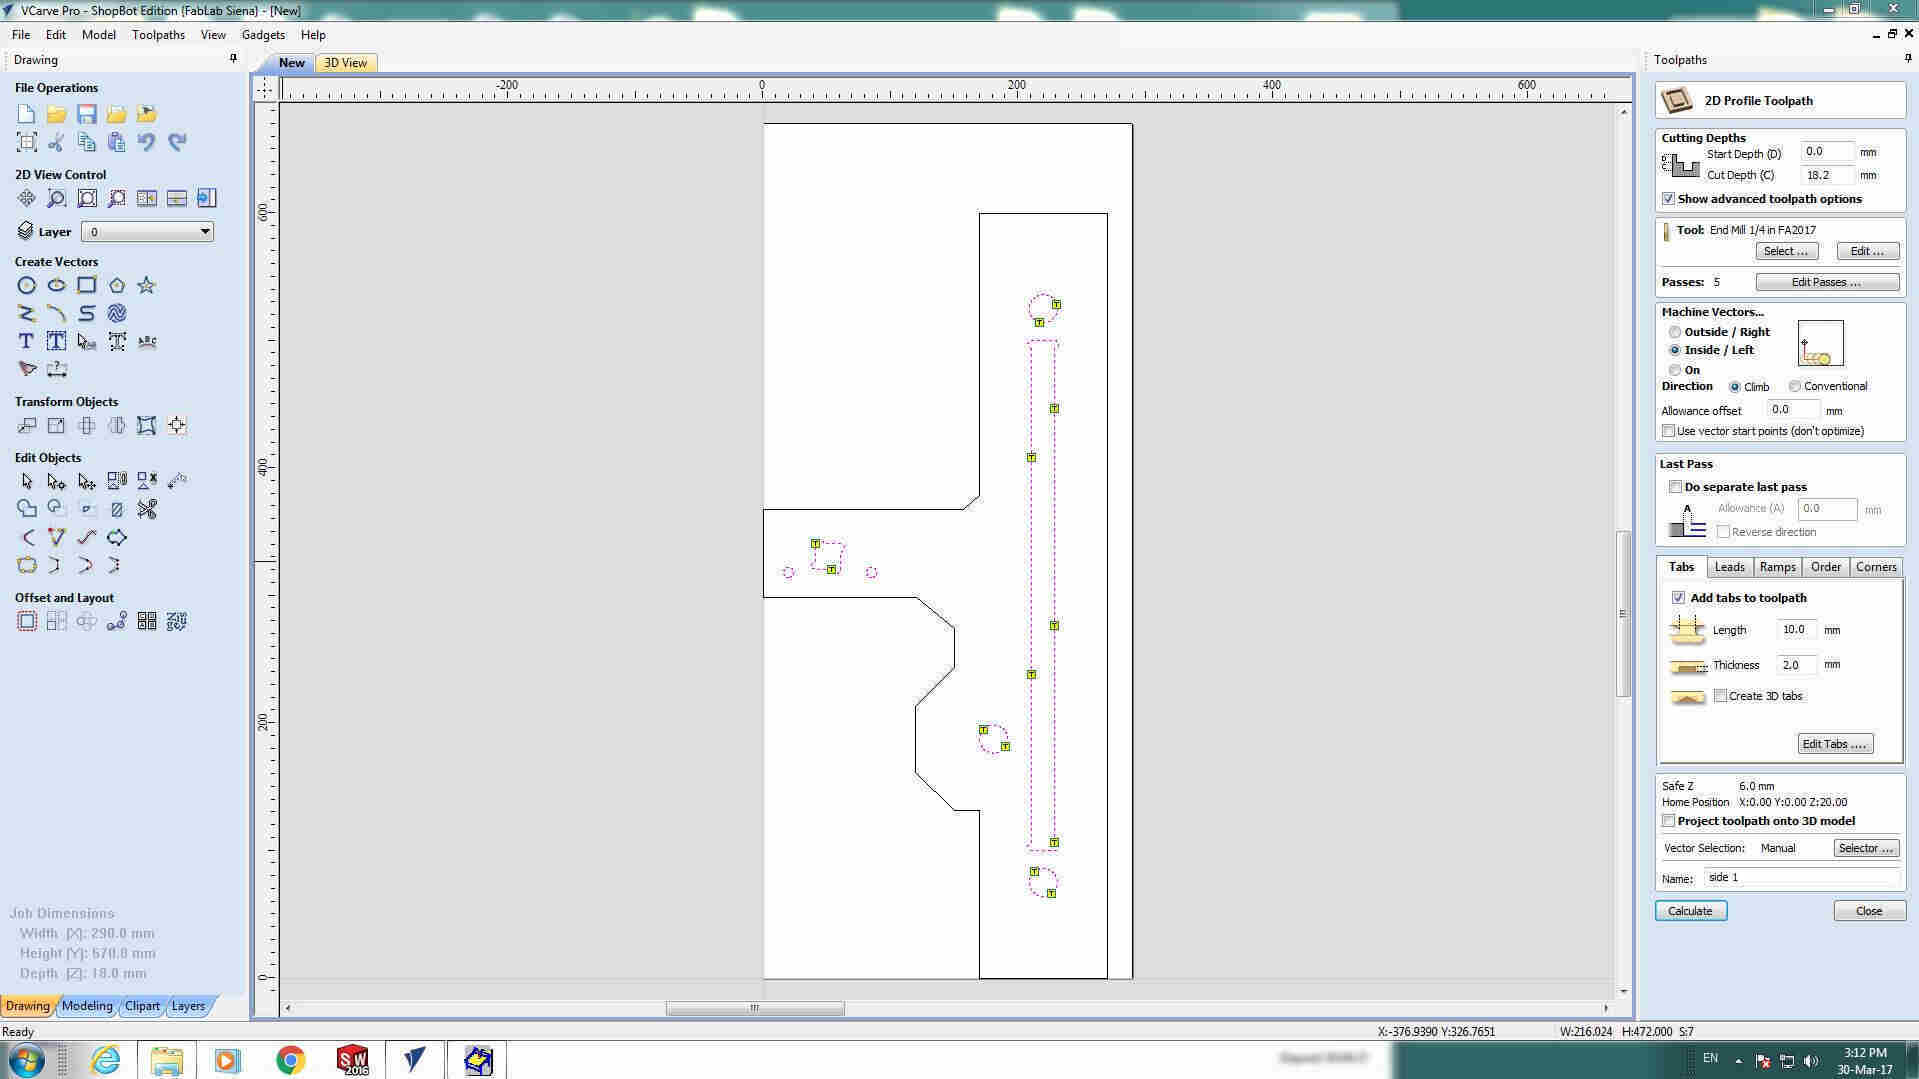The height and width of the screenshot is (1079, 1919).
Task: Select the Draw Text tool
Action: 27,342
